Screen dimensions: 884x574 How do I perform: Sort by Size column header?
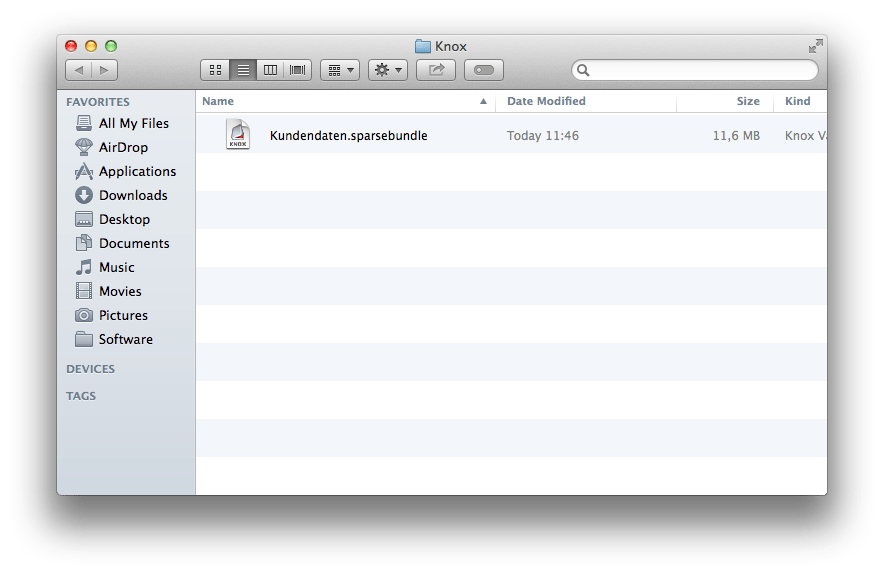[x=725, y=101]
